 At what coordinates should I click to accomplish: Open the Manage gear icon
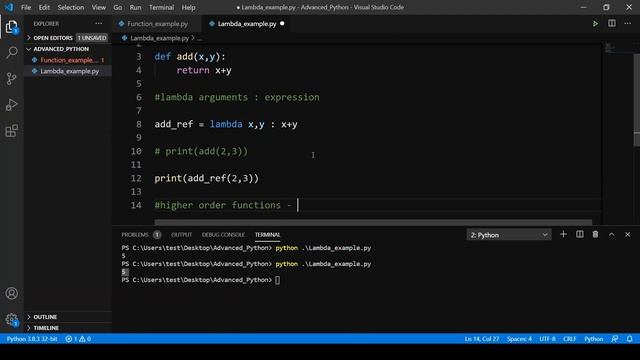click(11, 320)
